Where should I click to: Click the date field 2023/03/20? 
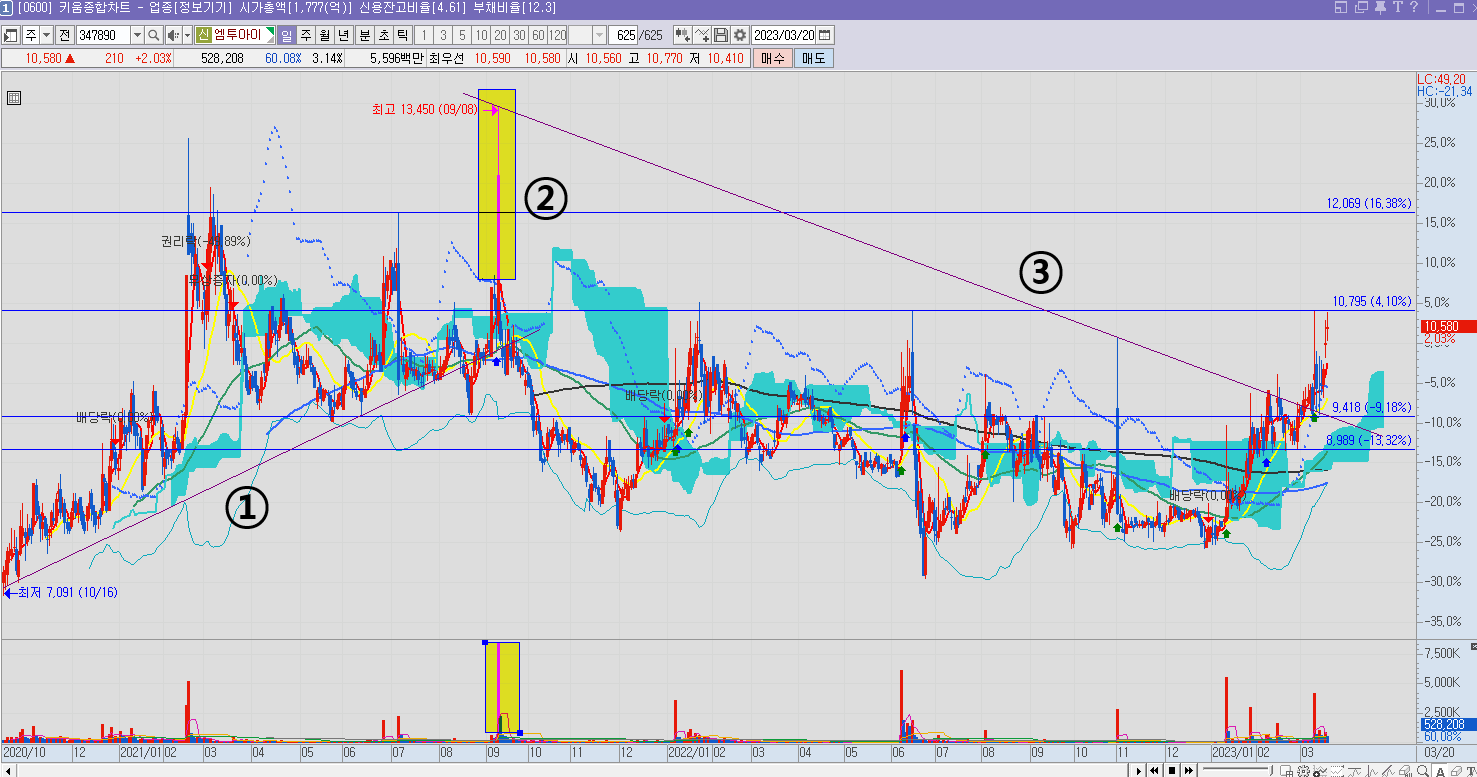tap(784, 35)
